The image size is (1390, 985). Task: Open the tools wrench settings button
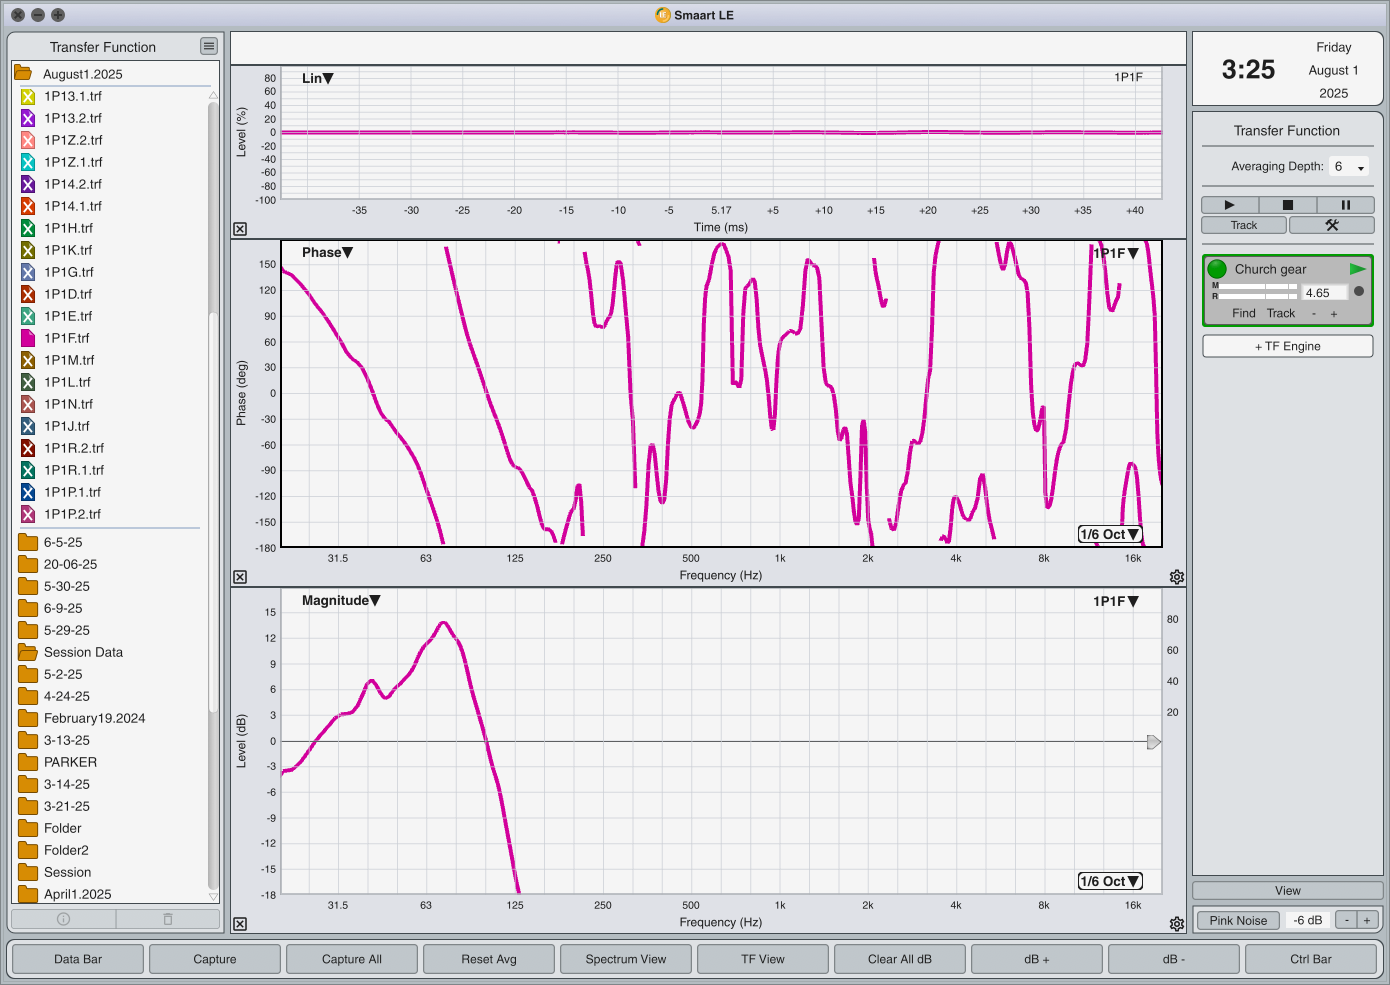pos(1332,225)
